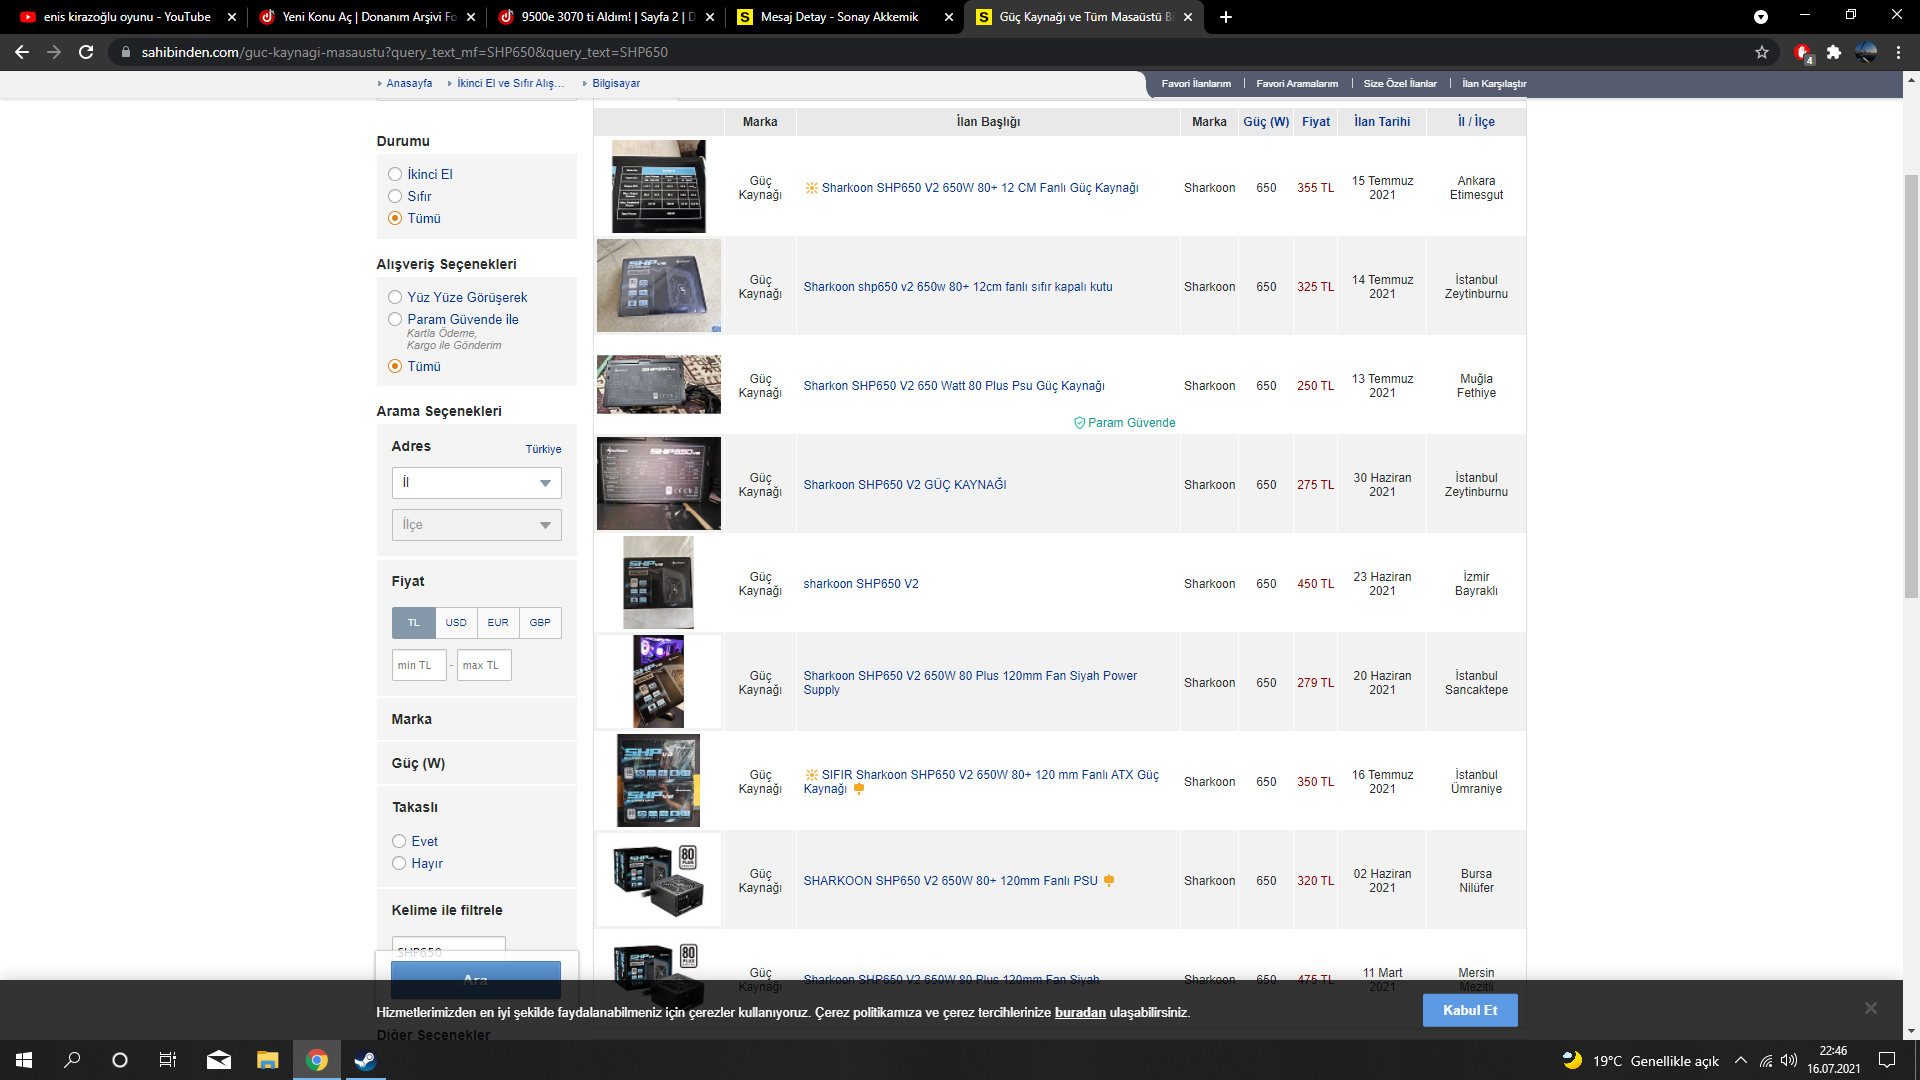Close the YouTube enis kirazoğlu tab

point(232,17)
